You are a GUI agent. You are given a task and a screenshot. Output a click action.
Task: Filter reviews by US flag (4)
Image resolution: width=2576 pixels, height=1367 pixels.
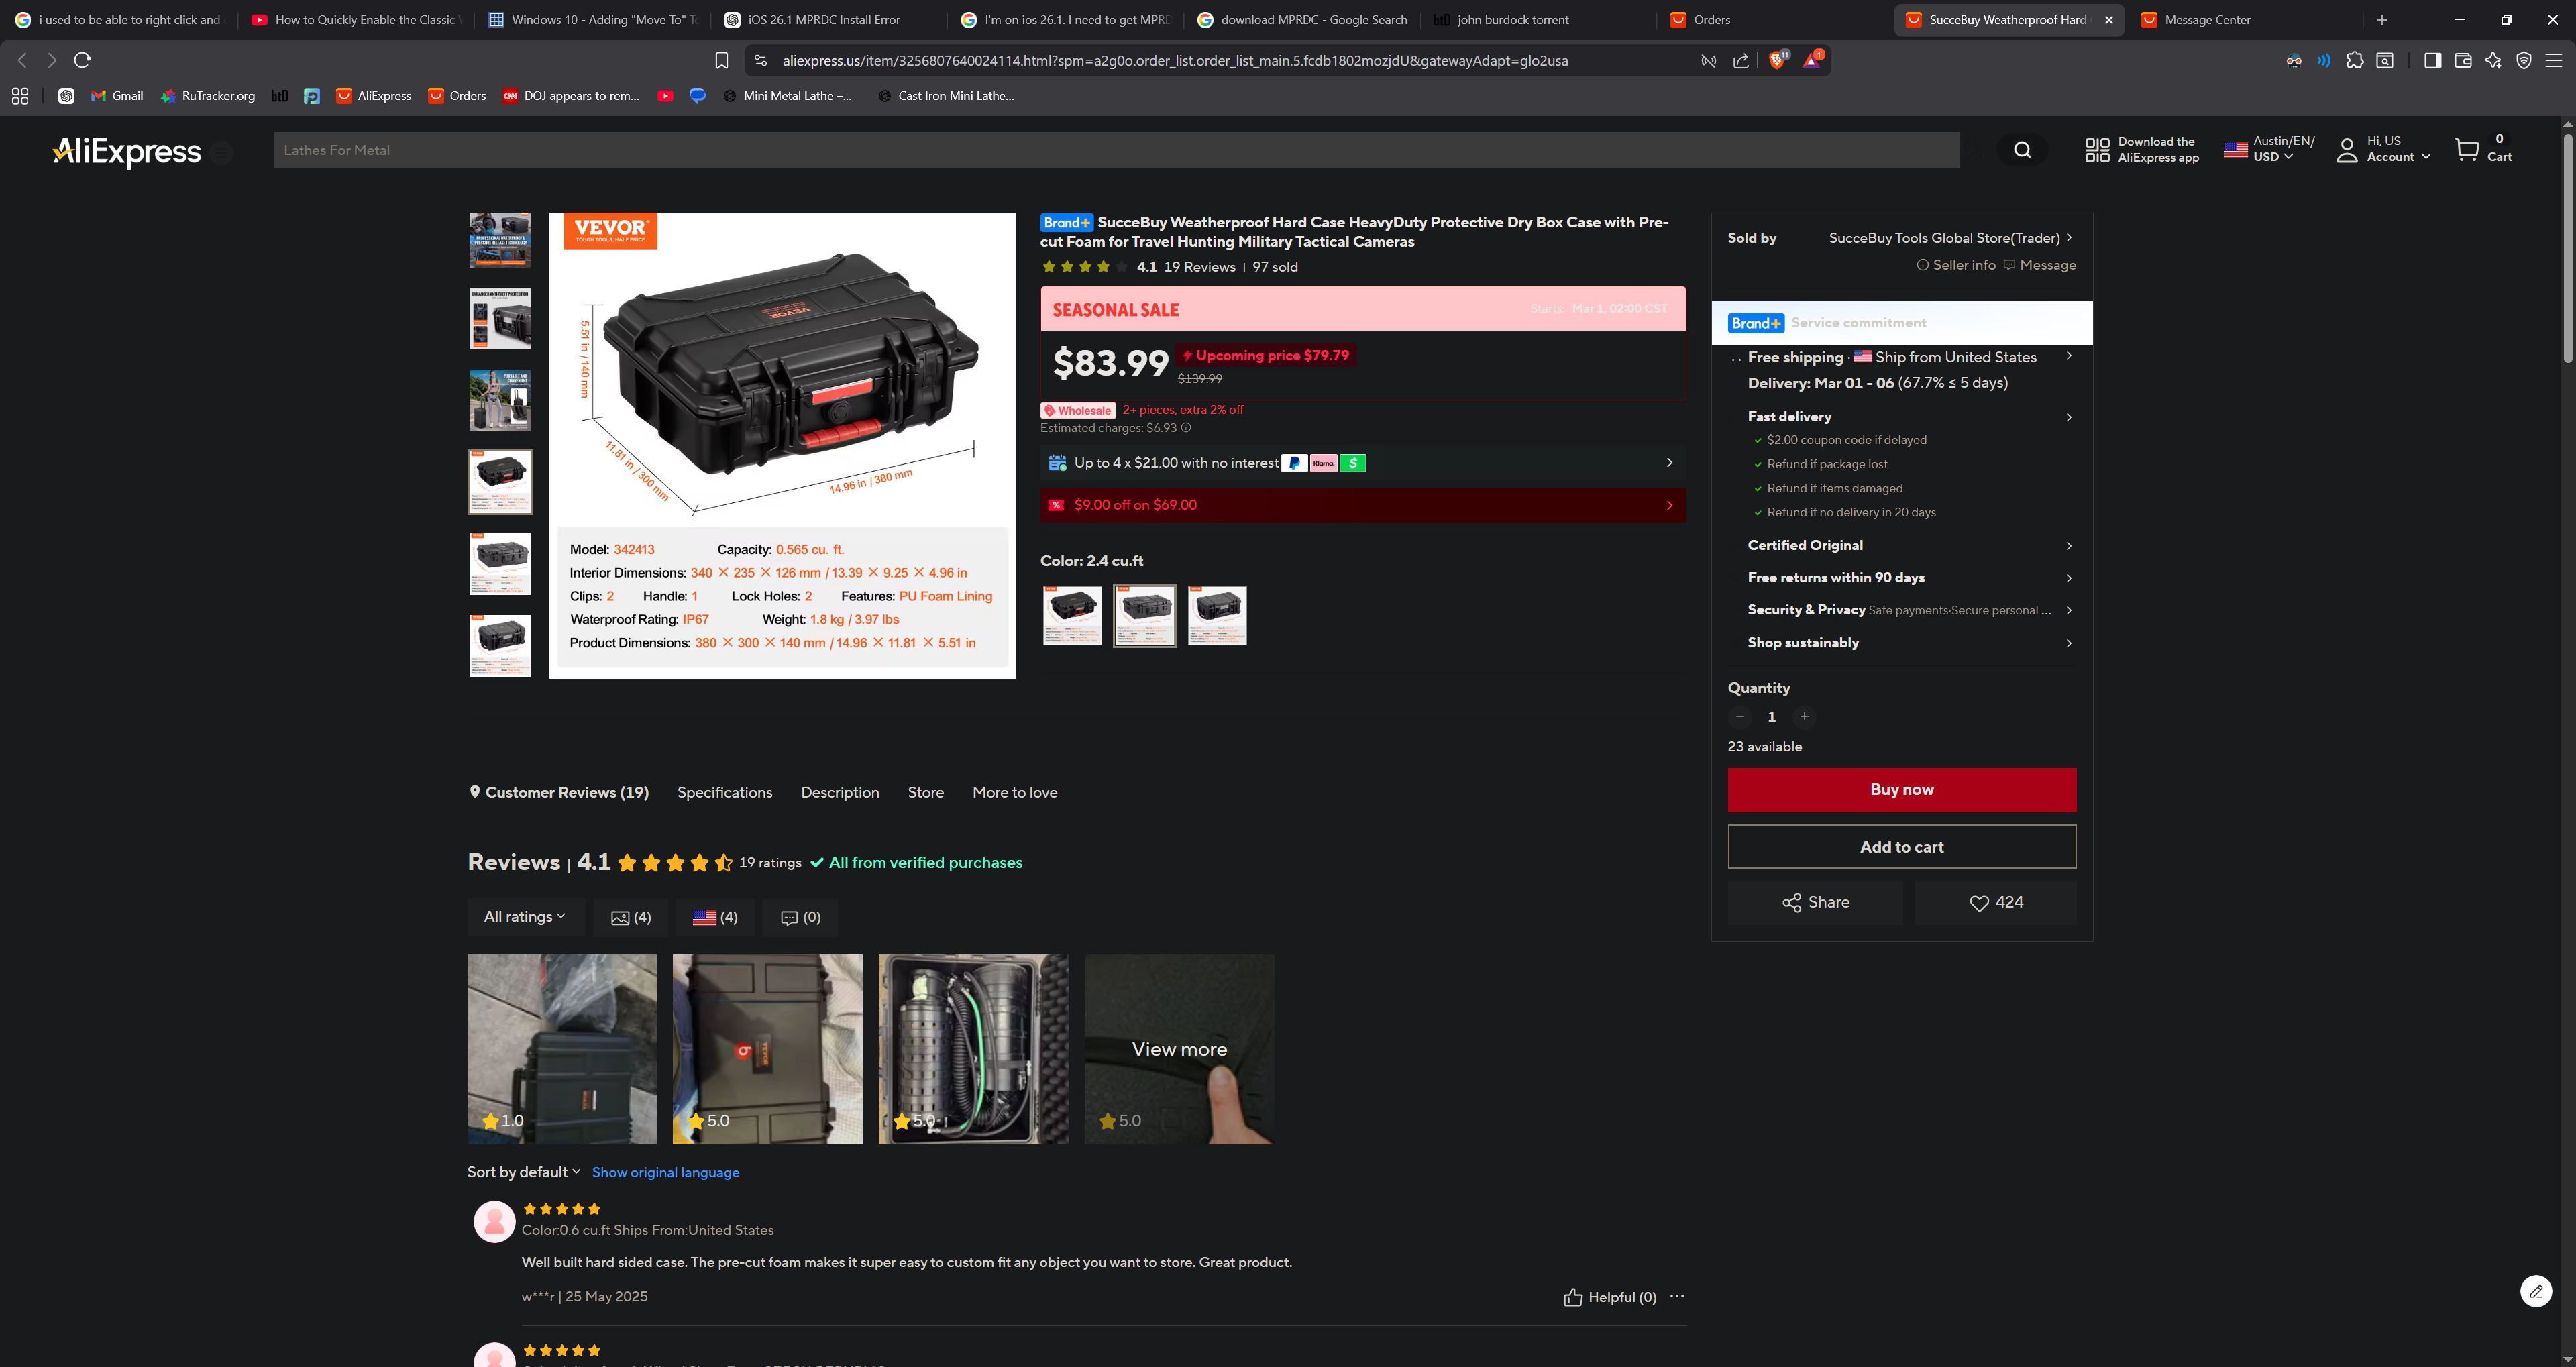point(715,917)
